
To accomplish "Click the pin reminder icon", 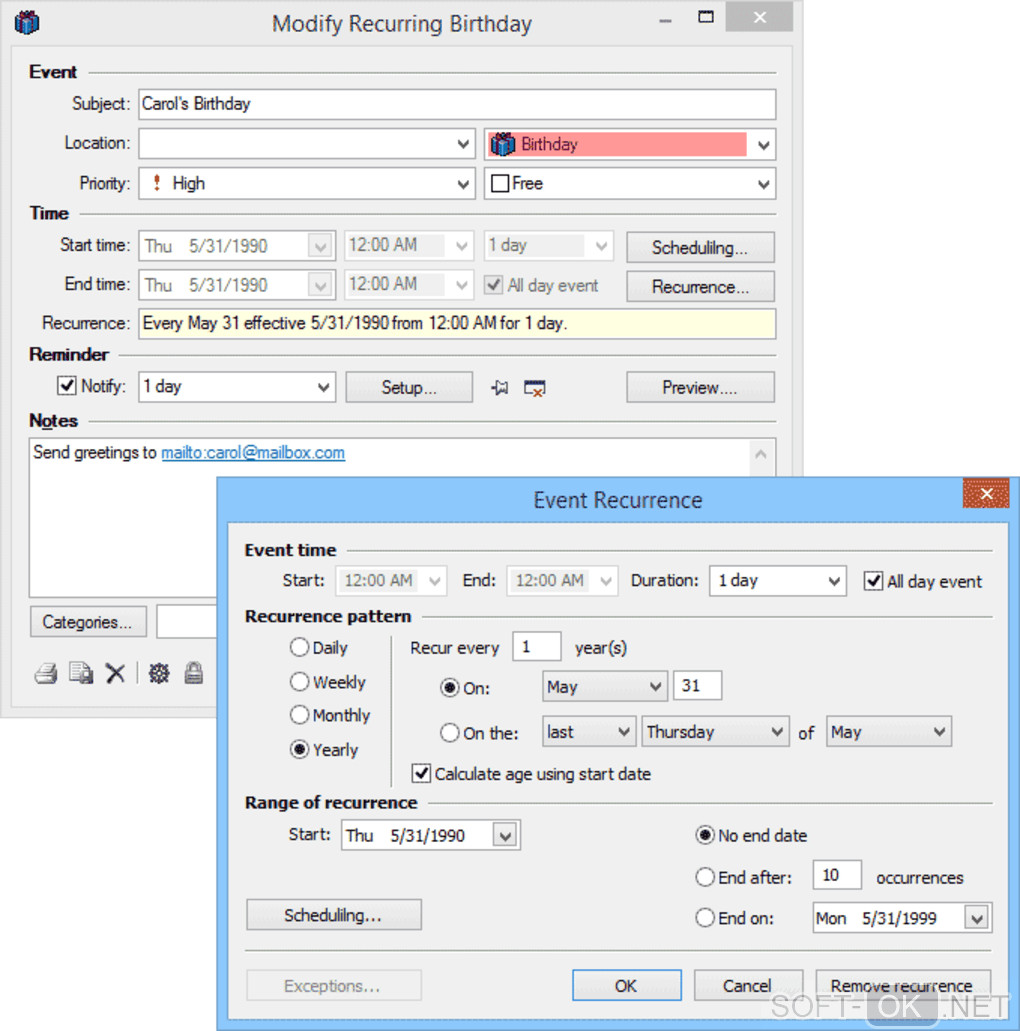I will [500, 387].
